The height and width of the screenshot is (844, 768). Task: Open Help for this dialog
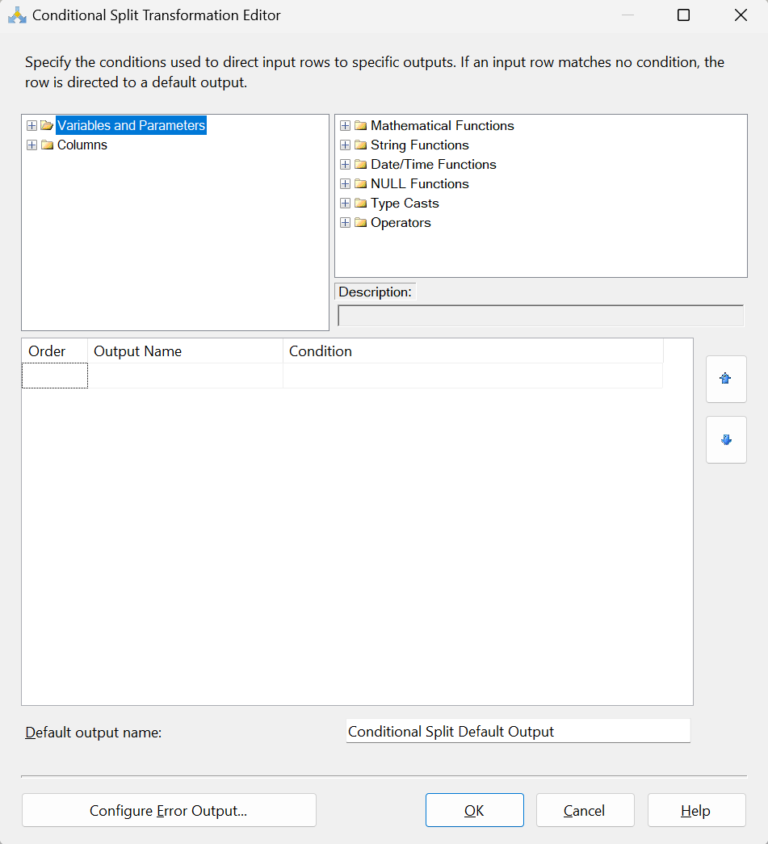[x=696, y=810]
